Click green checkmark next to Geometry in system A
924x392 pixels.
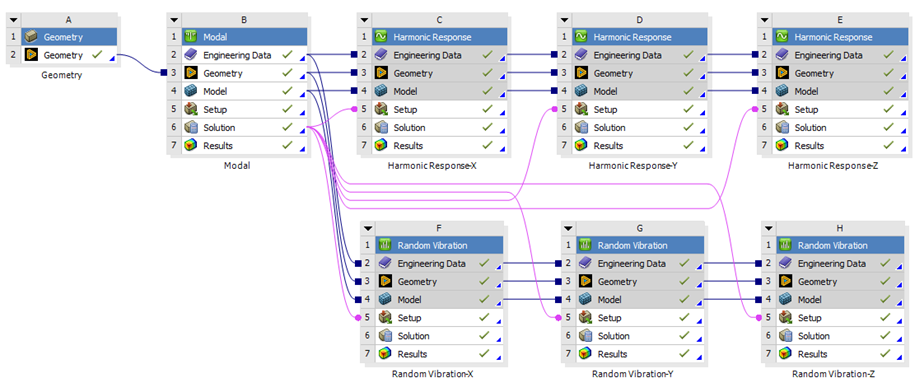pyautogui.click(x=97, y=55)
